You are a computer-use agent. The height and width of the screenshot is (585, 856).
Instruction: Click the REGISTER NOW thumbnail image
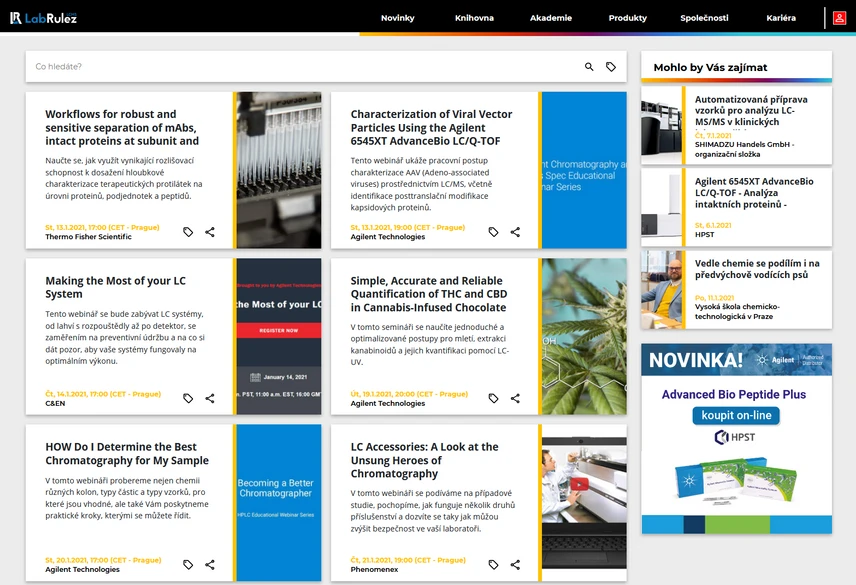click(x=279, y=336)
